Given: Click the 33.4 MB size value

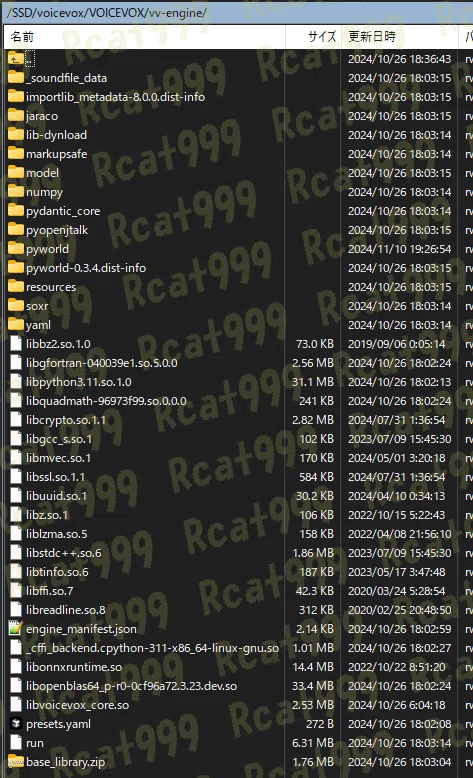Looking at the screenshot, I should point(313,686).
